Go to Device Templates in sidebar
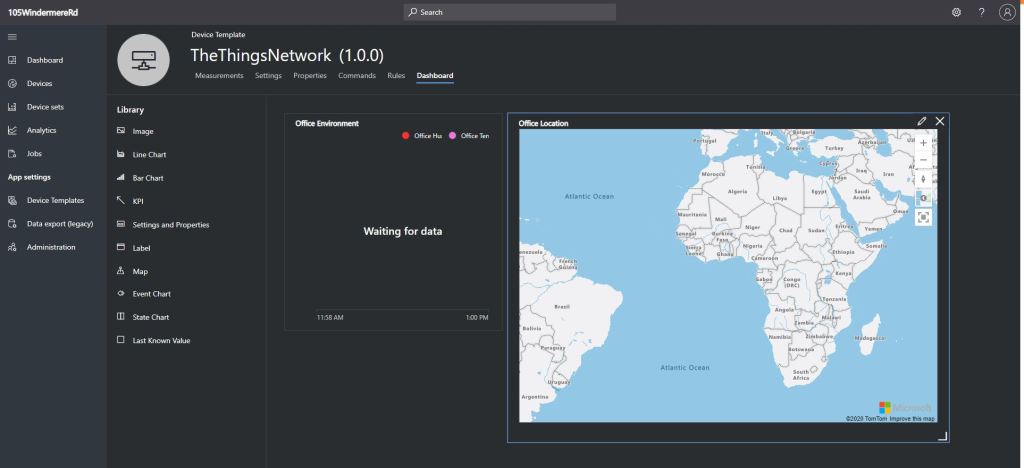 click(x=55, y=200)
